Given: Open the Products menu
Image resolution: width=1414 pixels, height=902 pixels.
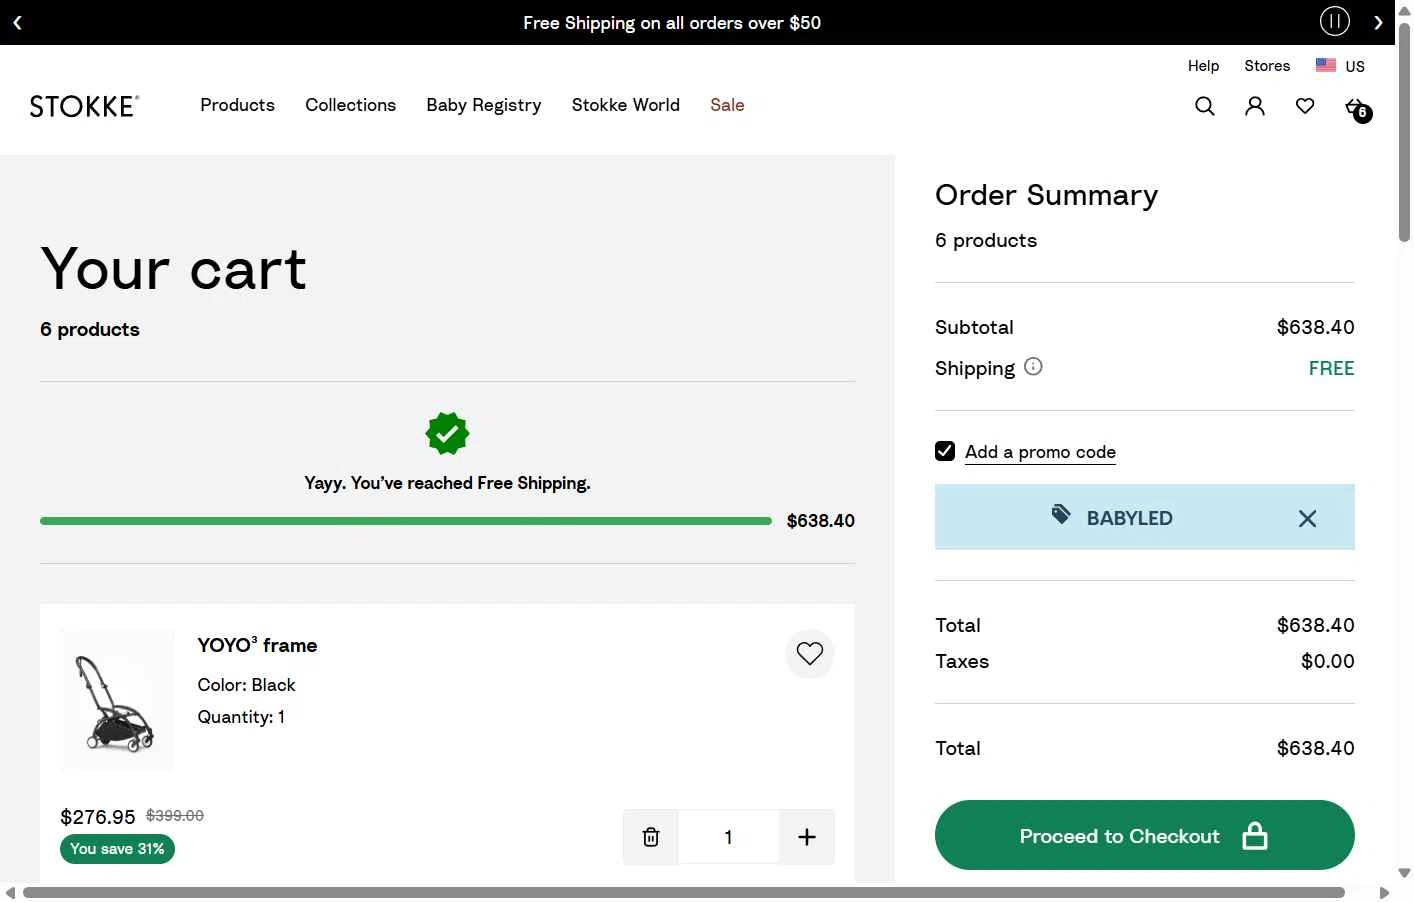Looking at the screenshot, I should [x=237, y=105].
